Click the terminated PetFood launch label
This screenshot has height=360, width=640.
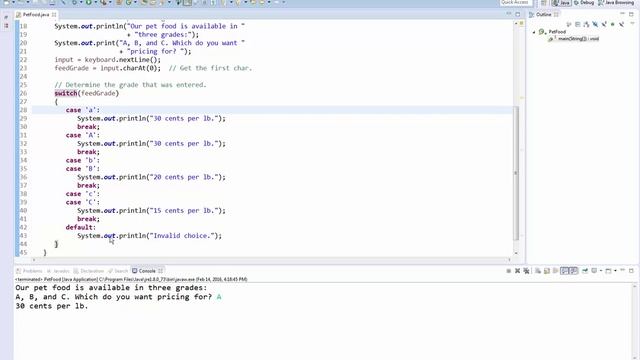pyautogui.click(x=131, y=279)
